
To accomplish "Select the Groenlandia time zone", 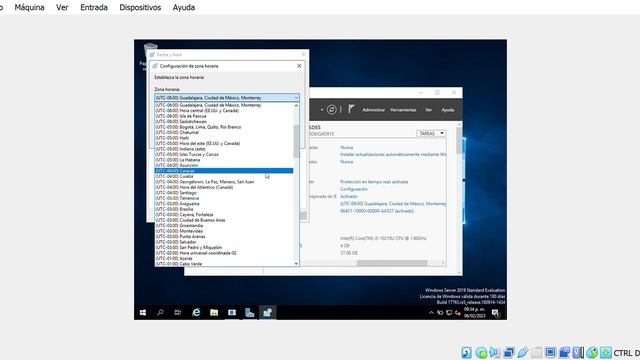I will (x=224, y=225).
